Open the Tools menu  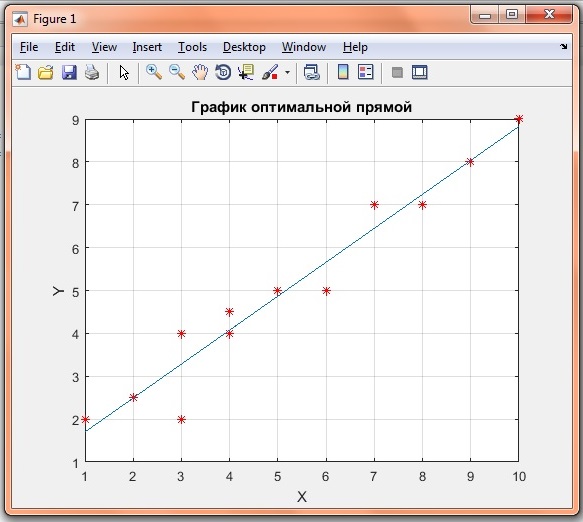point(192,47)
